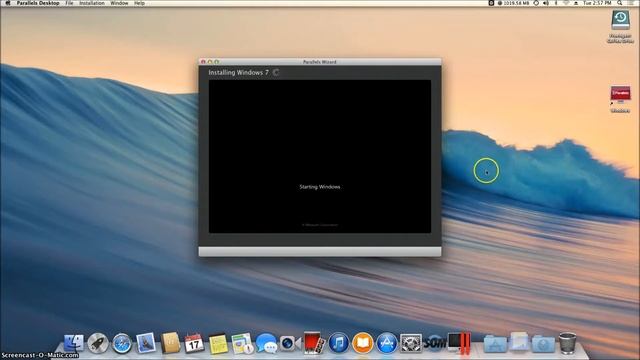Image resolution: width=640 pixels, height=360 pixels.
Task: Open the orange iBooks icon in Dock
Action: pyautogui.click(x=362, y=343)
